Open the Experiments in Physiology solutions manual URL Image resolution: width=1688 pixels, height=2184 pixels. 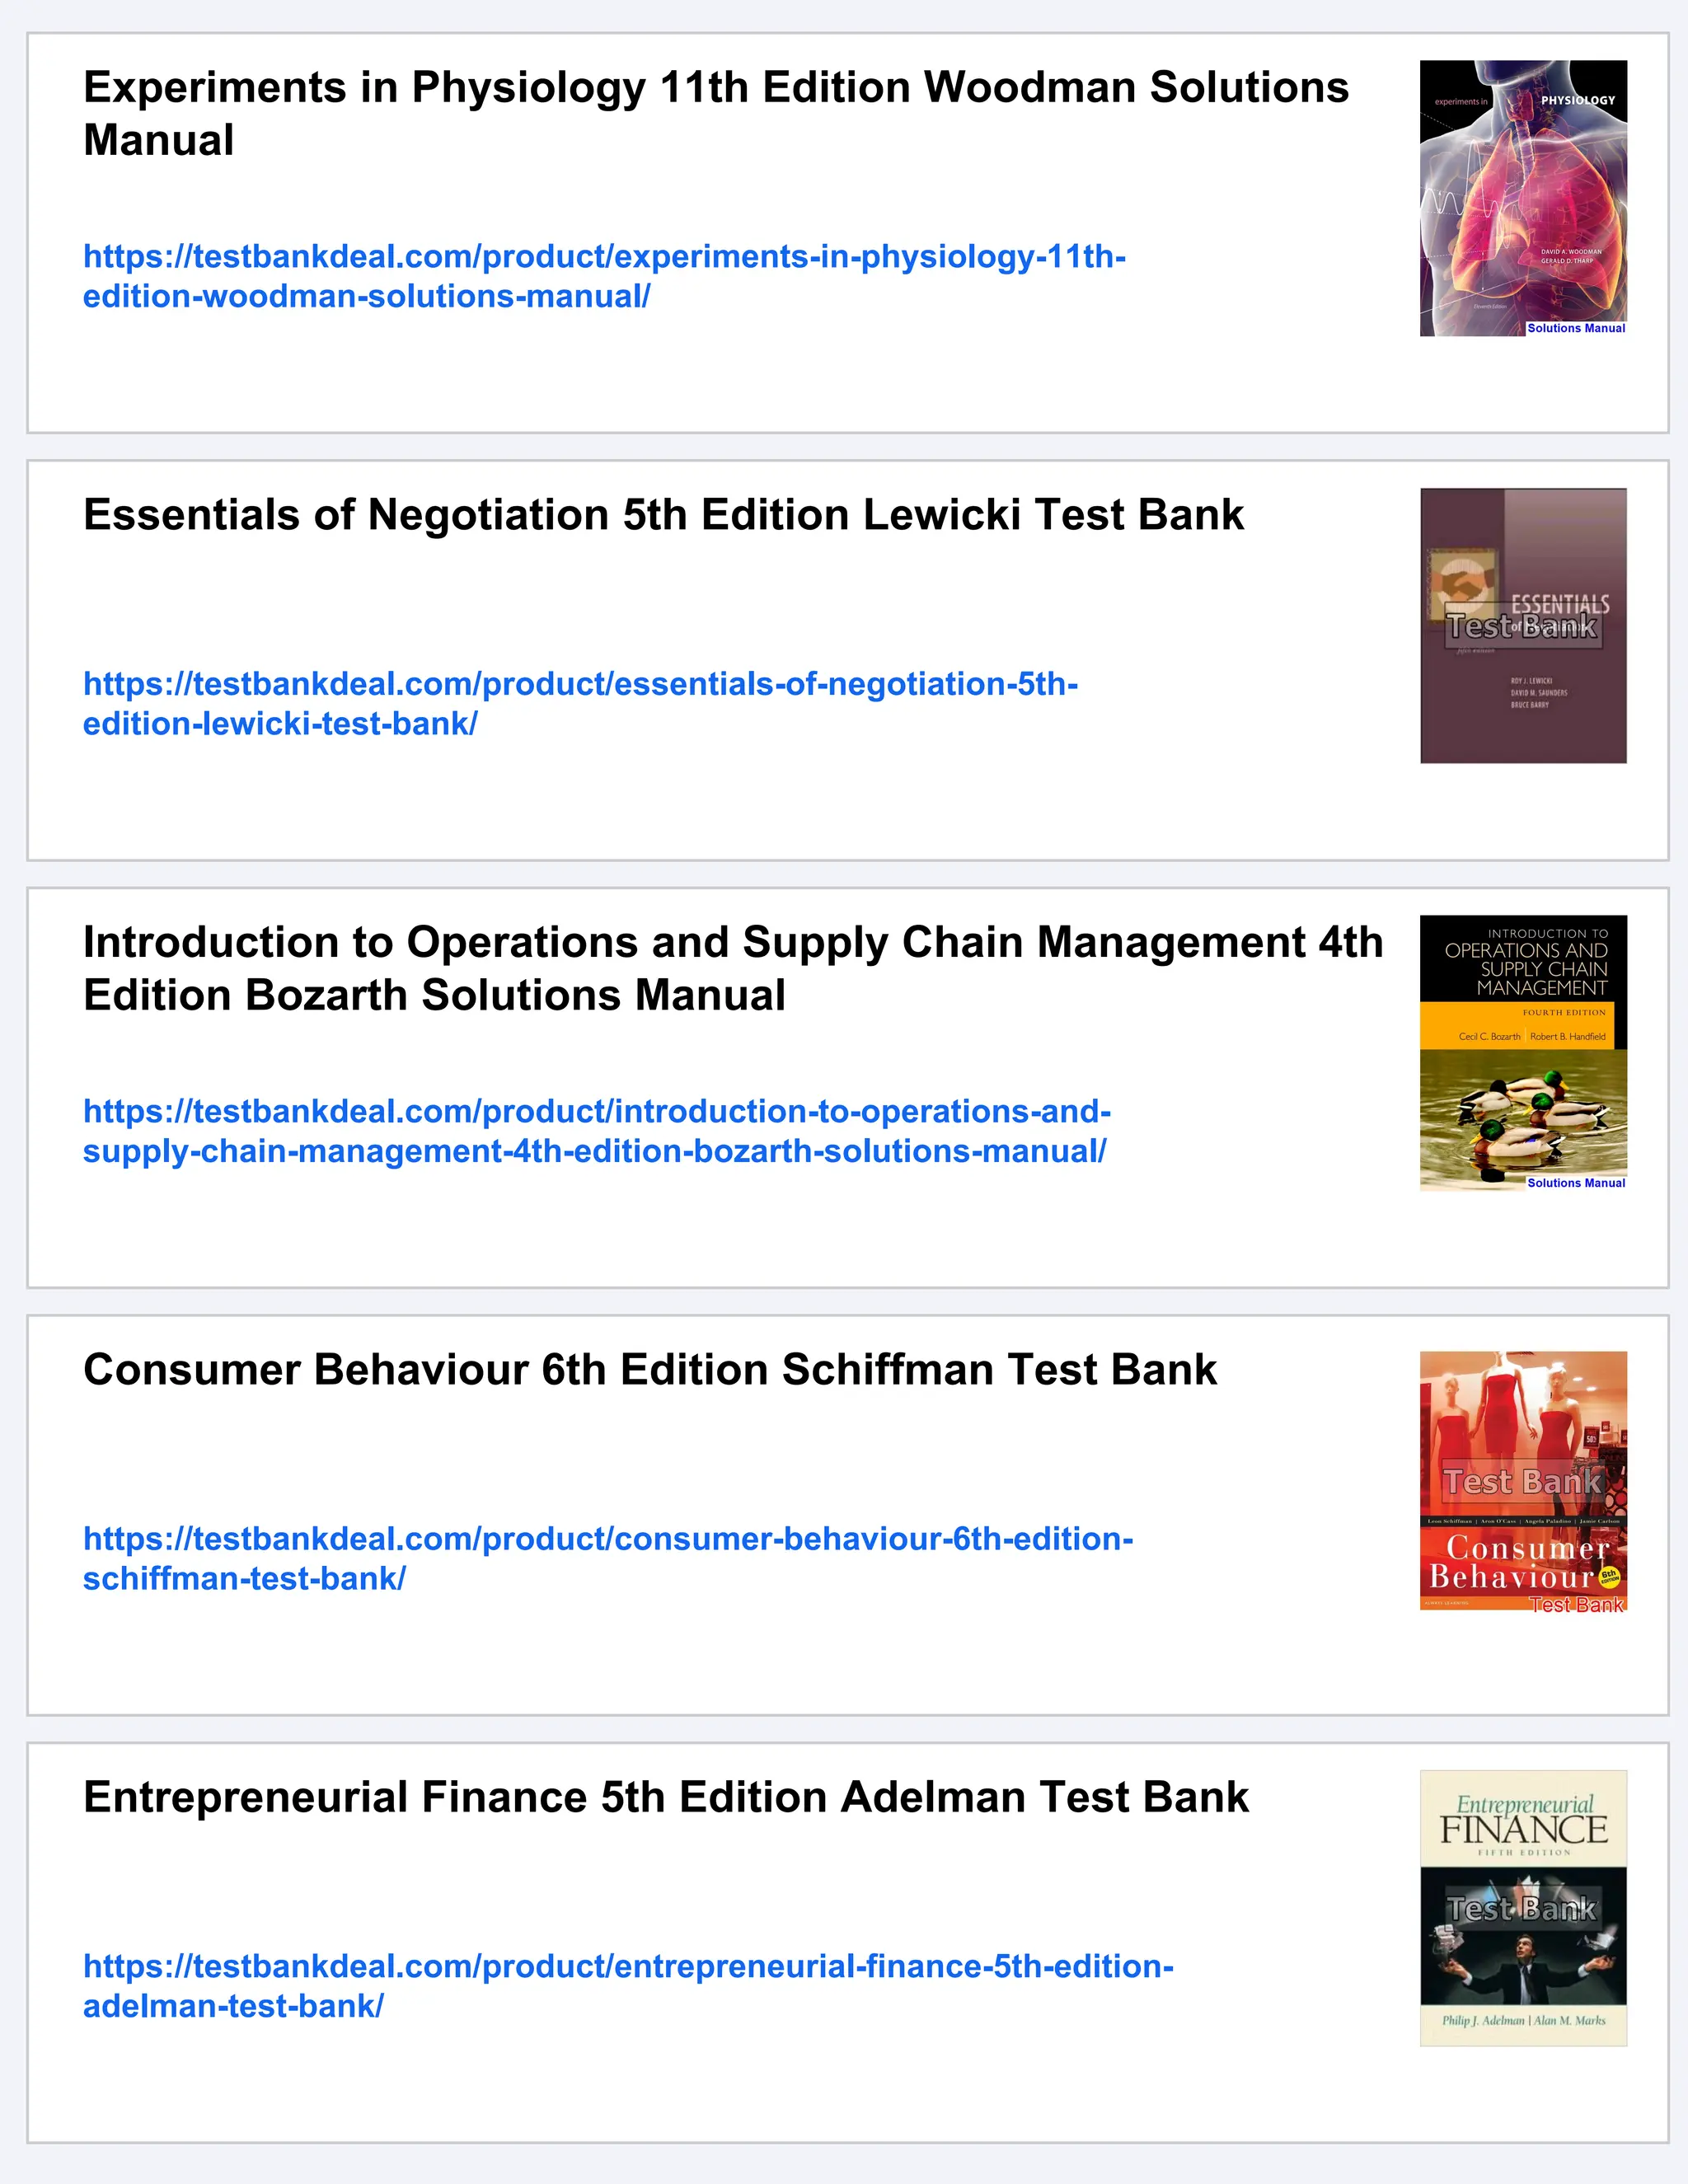coord(604,276)
